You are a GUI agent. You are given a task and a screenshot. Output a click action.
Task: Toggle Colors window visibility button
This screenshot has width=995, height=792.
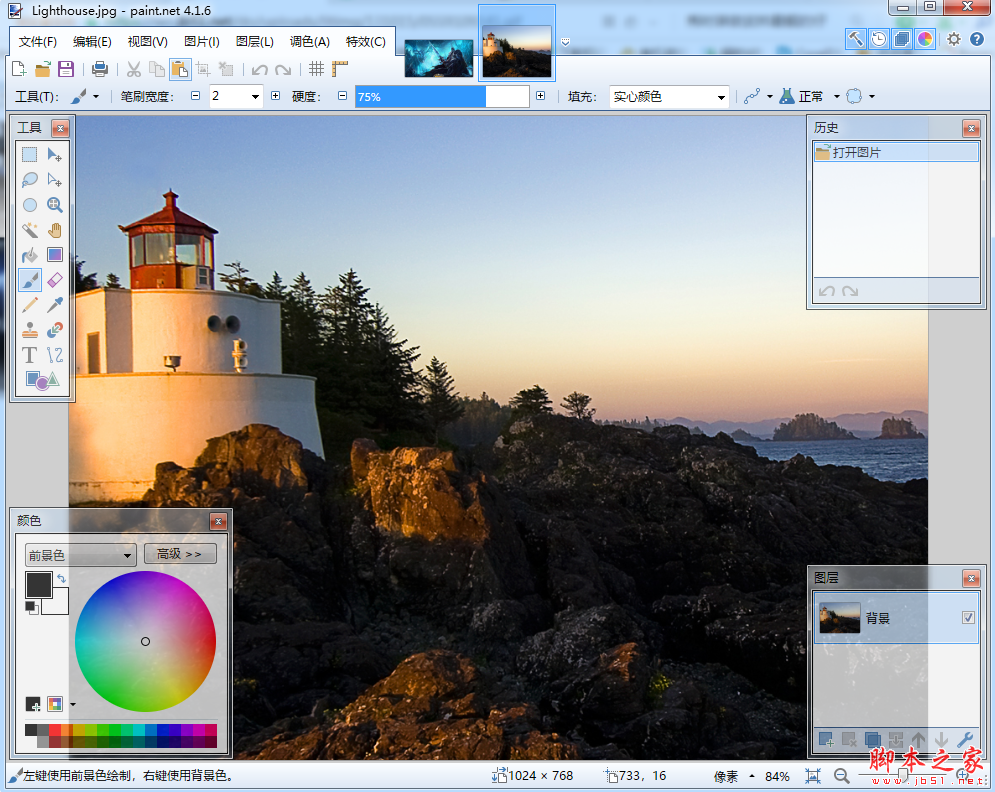(x=925, y=39)
